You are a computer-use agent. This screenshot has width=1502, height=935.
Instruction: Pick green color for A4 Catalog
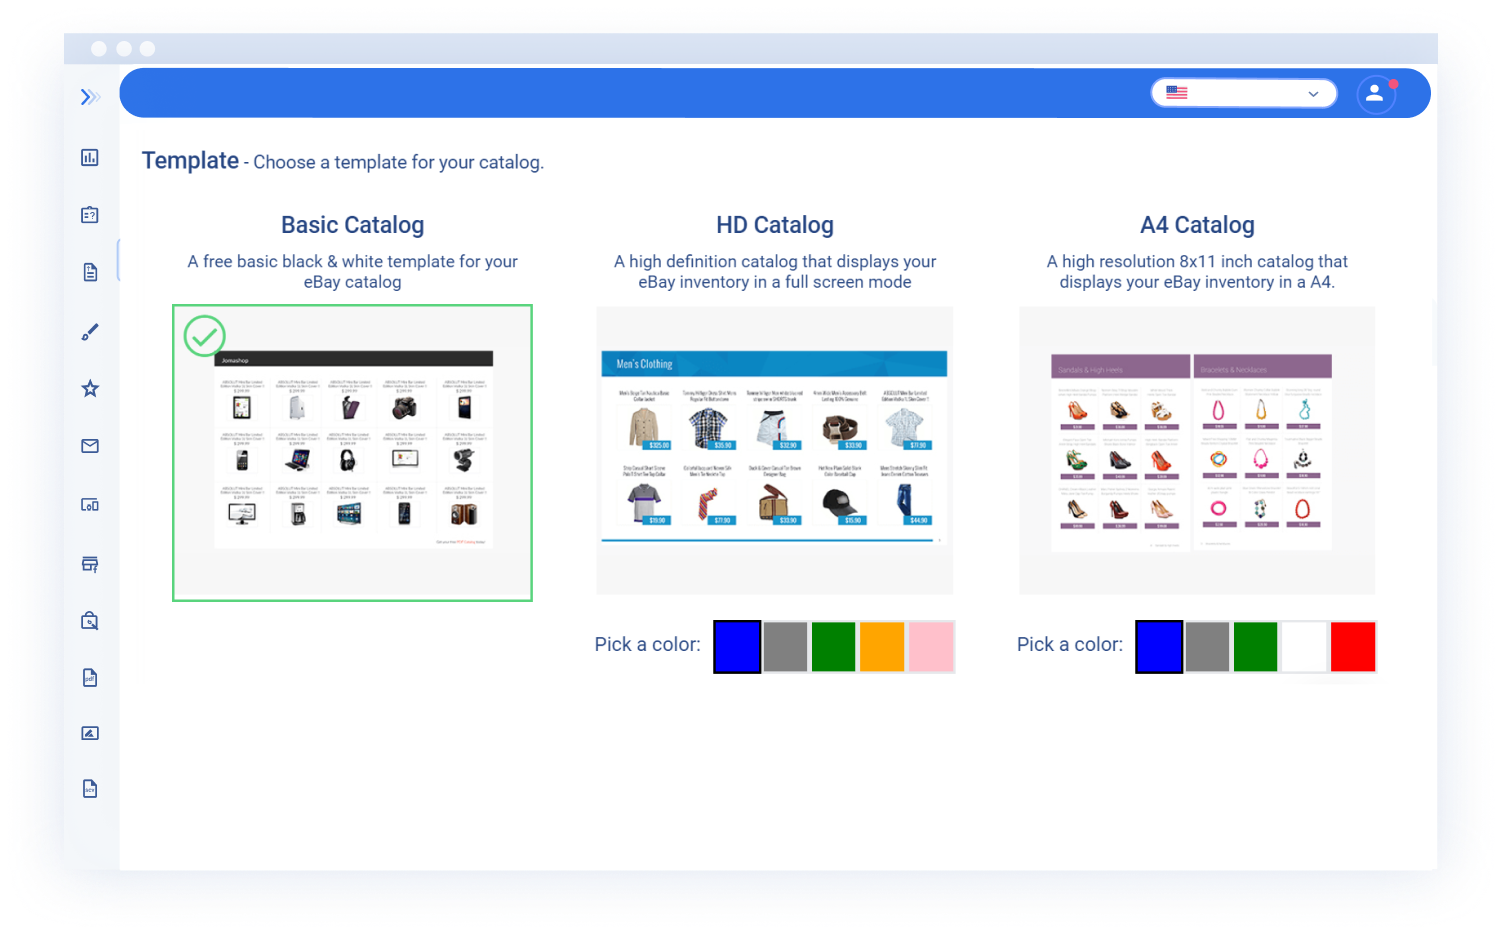coord(1256,646)
